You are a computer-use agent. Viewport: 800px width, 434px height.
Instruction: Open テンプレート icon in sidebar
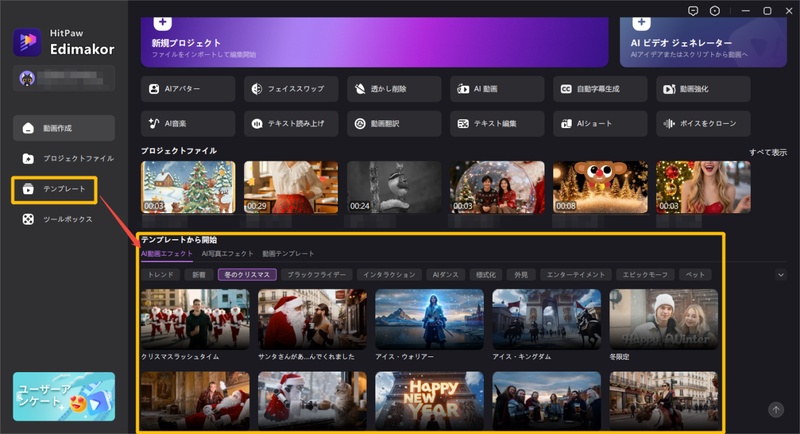[x=28, y=189]
